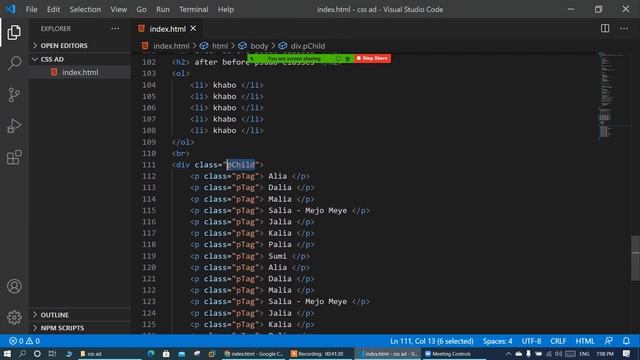Open the Terminal menu
Image resolution: width=640 pixels, height=360 pixels.
193,9
